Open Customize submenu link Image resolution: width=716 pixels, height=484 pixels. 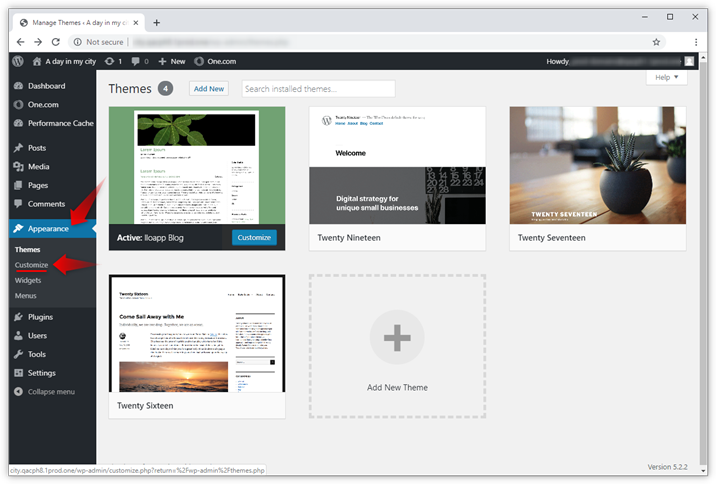click(x=31, y=265)
